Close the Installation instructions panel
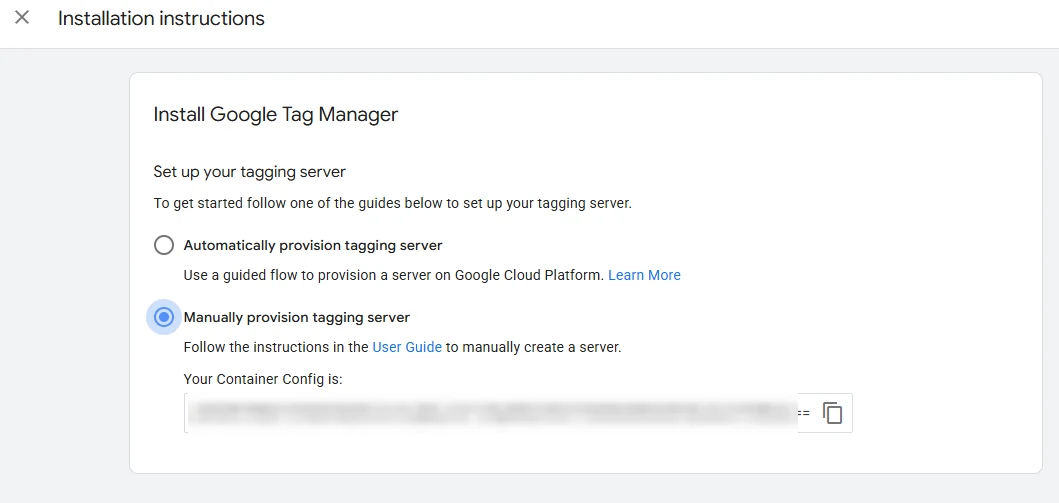This screenshot has width=1059, height=503. pyautogui.click(x=22, y=18)
